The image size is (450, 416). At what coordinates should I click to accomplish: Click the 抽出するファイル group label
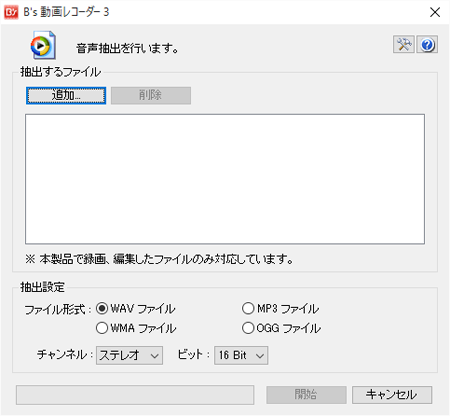coord(60,72)
